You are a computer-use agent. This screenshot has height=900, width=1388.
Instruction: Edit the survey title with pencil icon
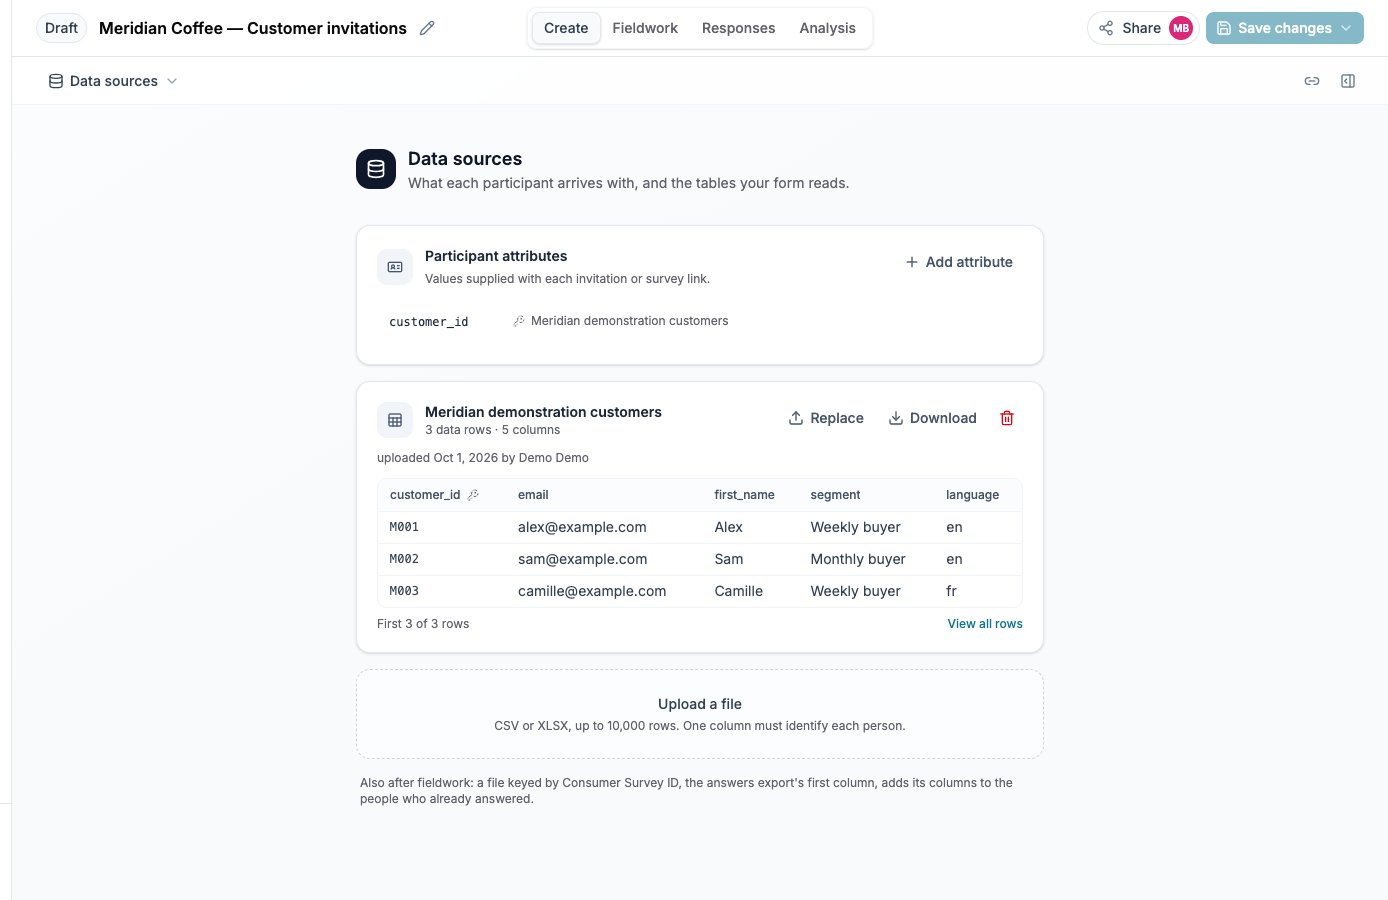tap(427, 28)
